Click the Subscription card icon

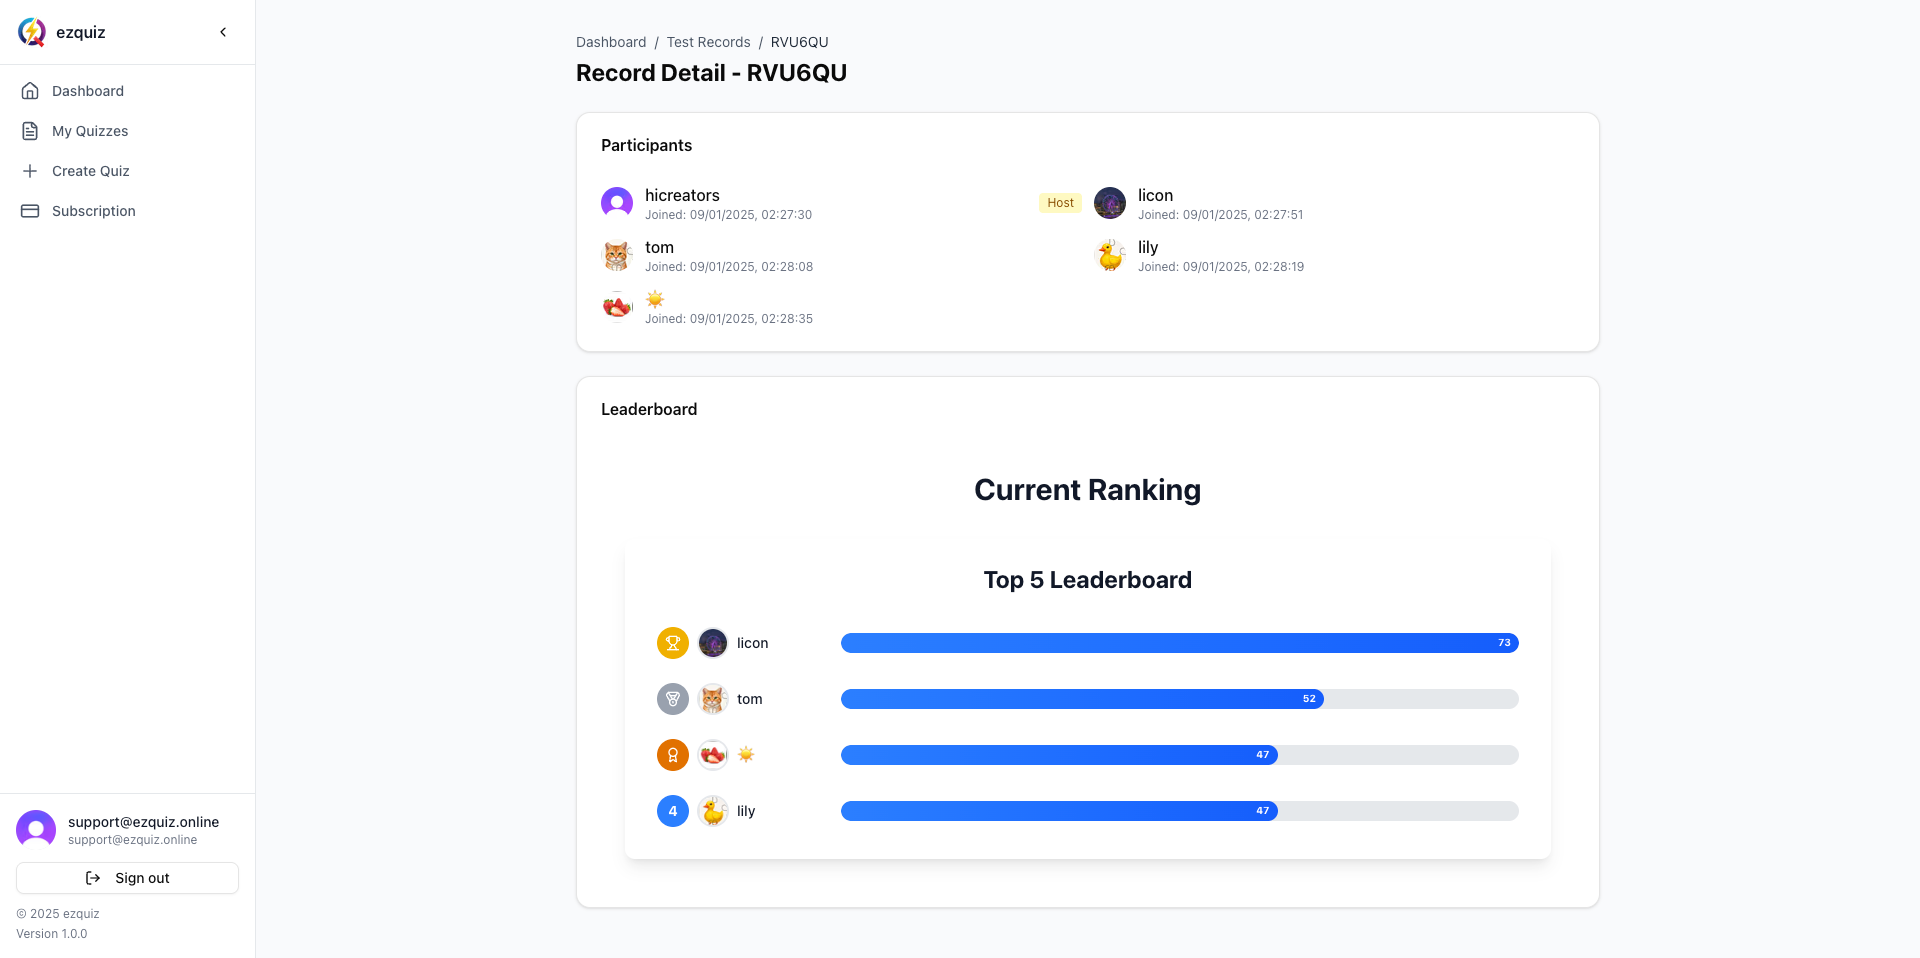[30, 211]
